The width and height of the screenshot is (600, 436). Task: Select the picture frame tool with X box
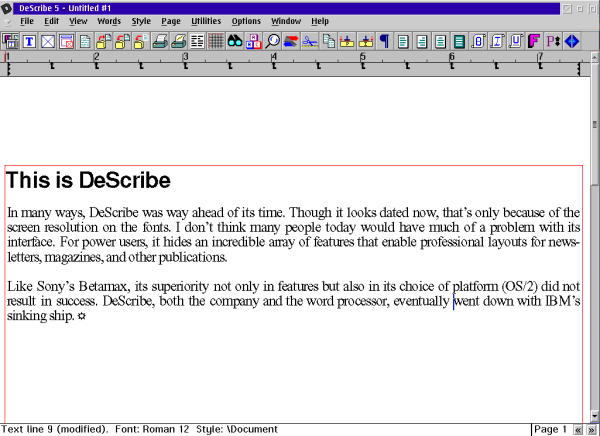[x=48, y=41]
